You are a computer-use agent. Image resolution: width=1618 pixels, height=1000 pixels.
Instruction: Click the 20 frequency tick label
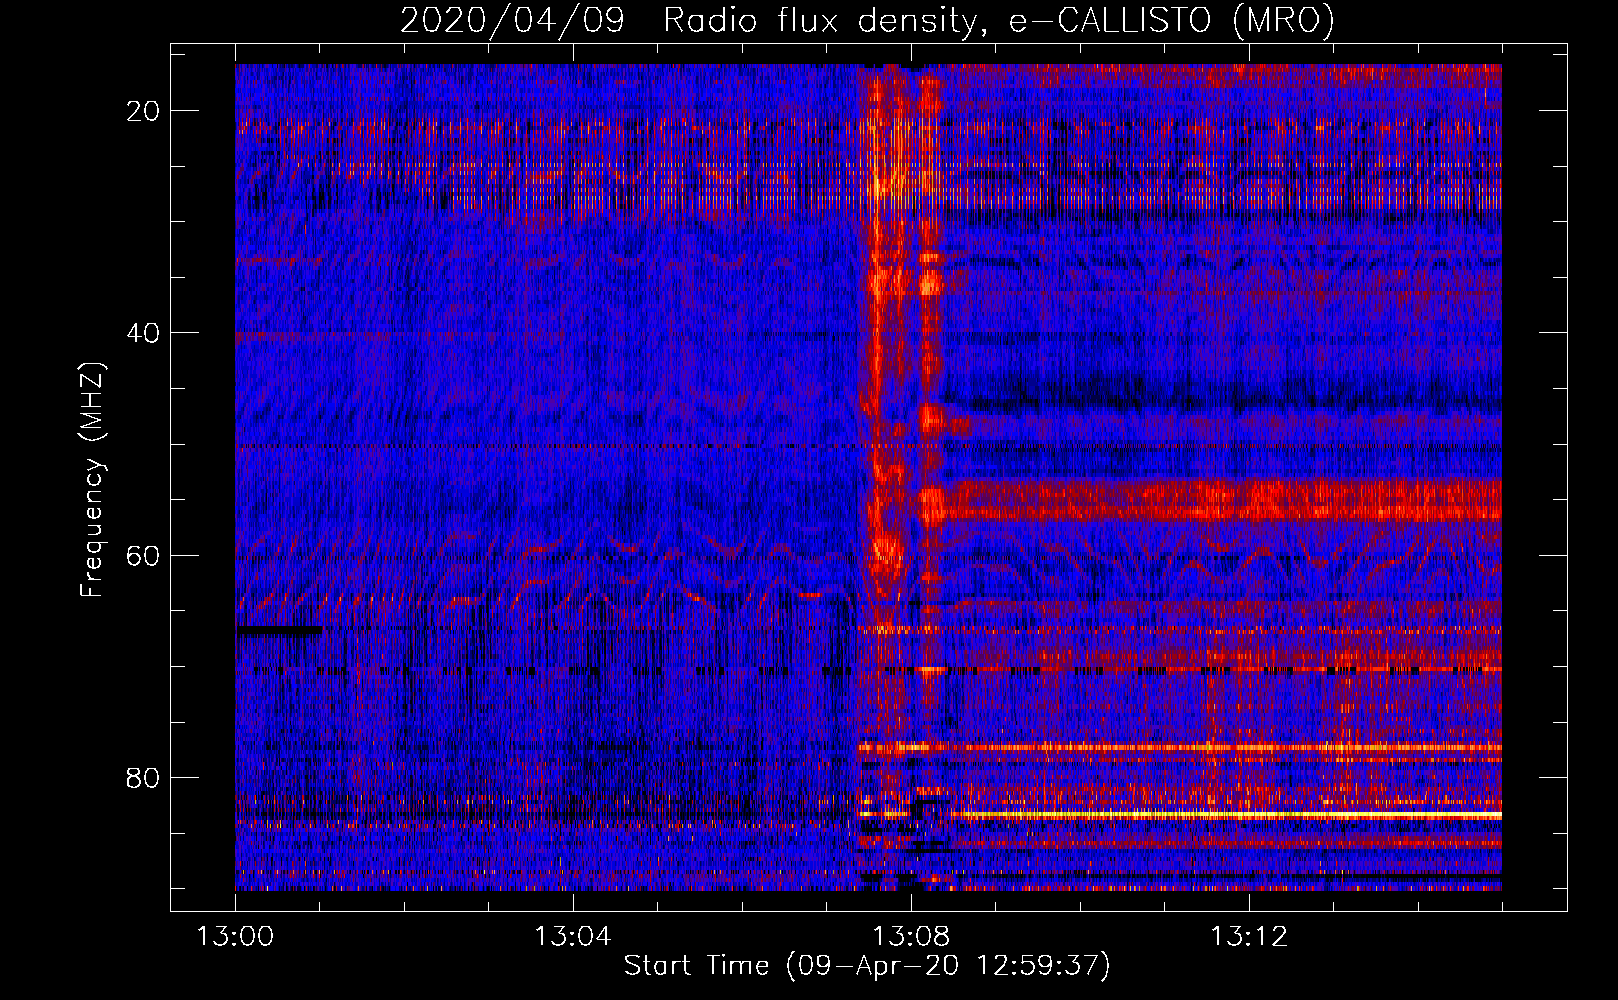143,111
